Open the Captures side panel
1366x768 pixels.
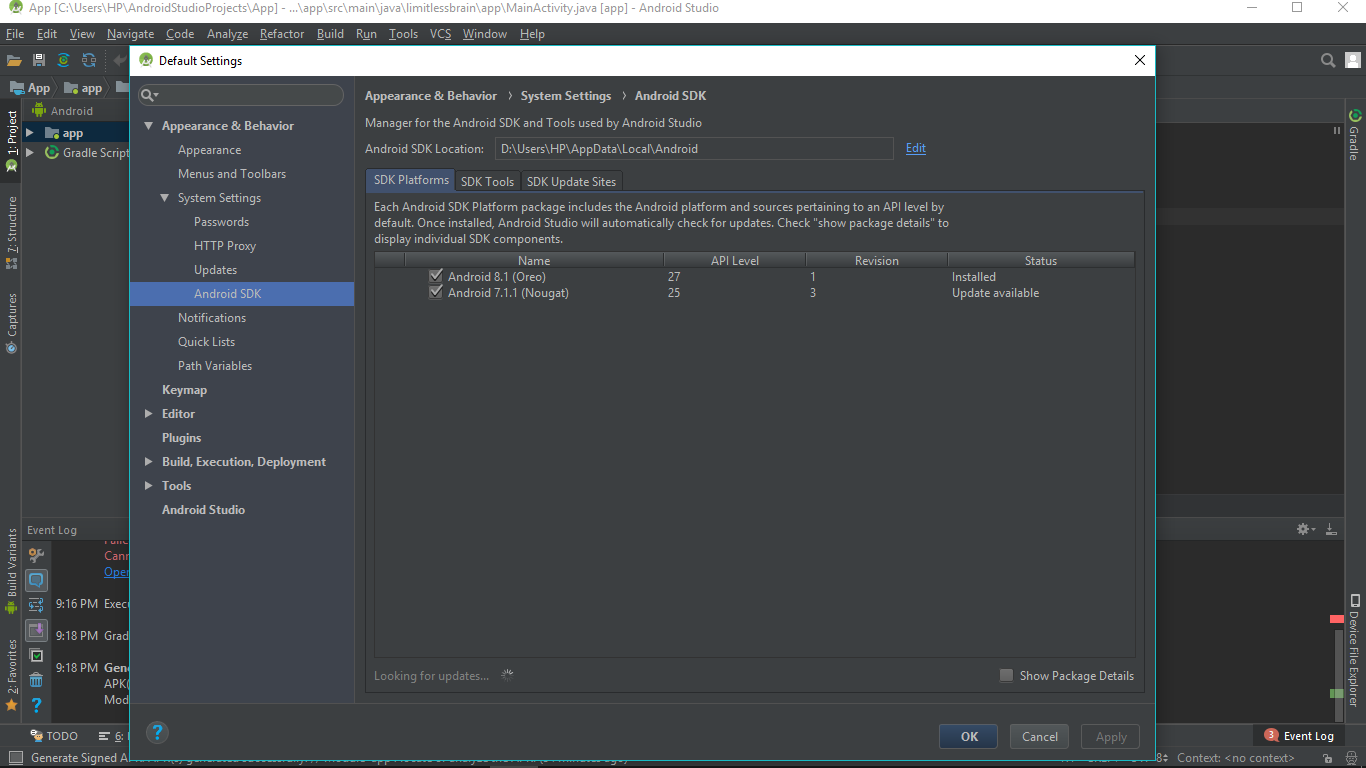click(x=11, y=323)
